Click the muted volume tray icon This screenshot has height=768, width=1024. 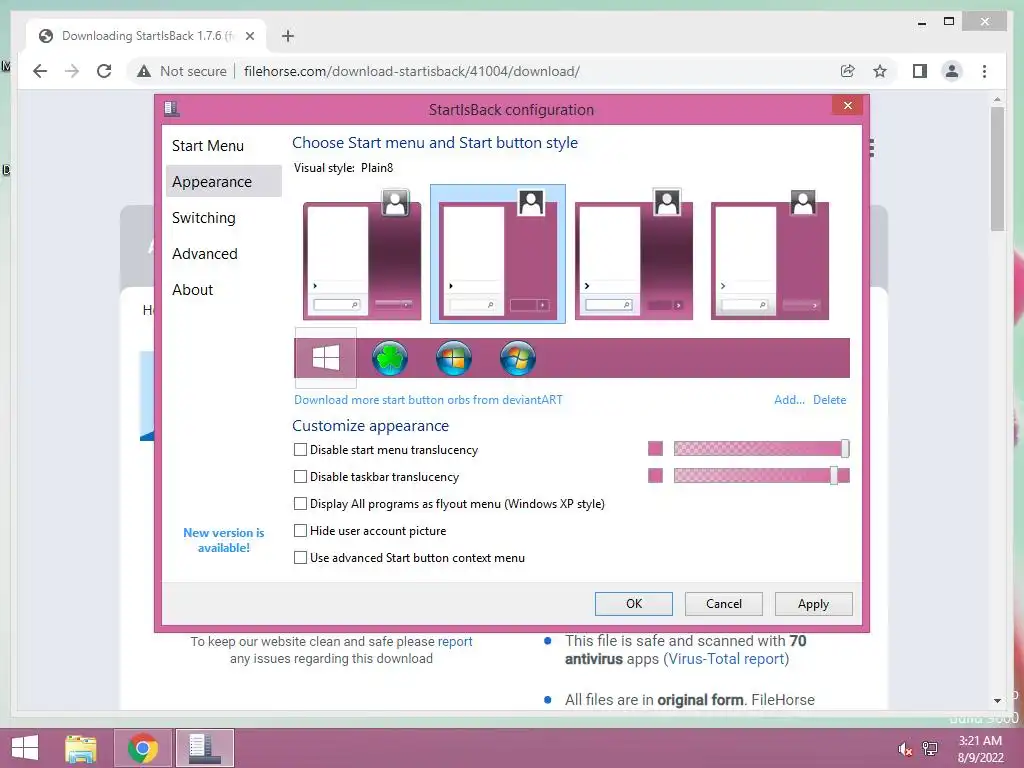(905, 749)
